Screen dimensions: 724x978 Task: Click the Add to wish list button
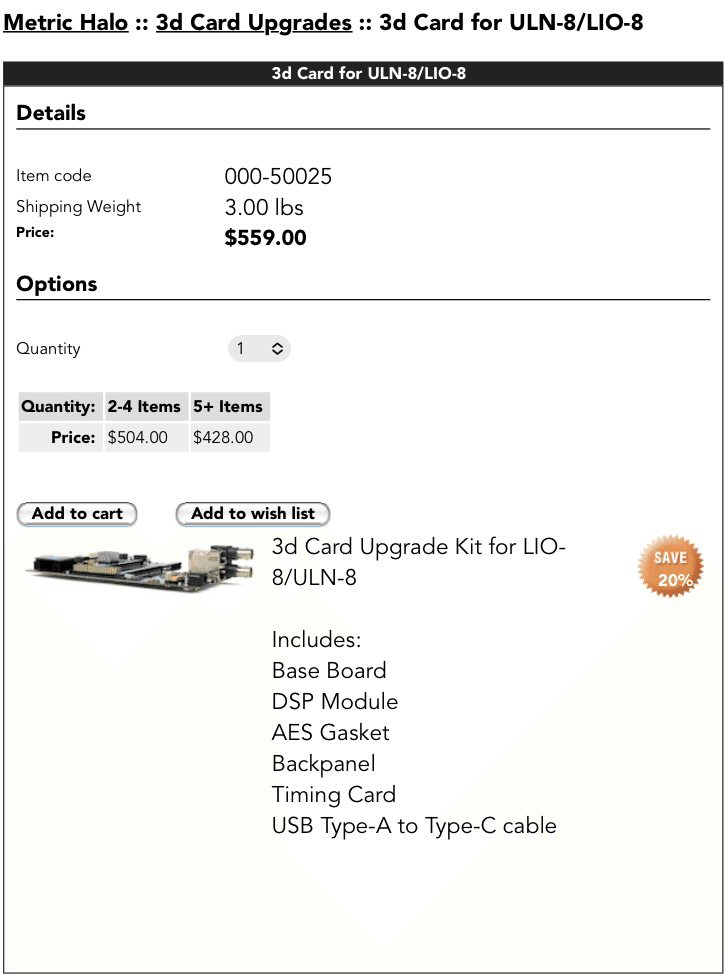pyautogui.click(x=253, y=514)
